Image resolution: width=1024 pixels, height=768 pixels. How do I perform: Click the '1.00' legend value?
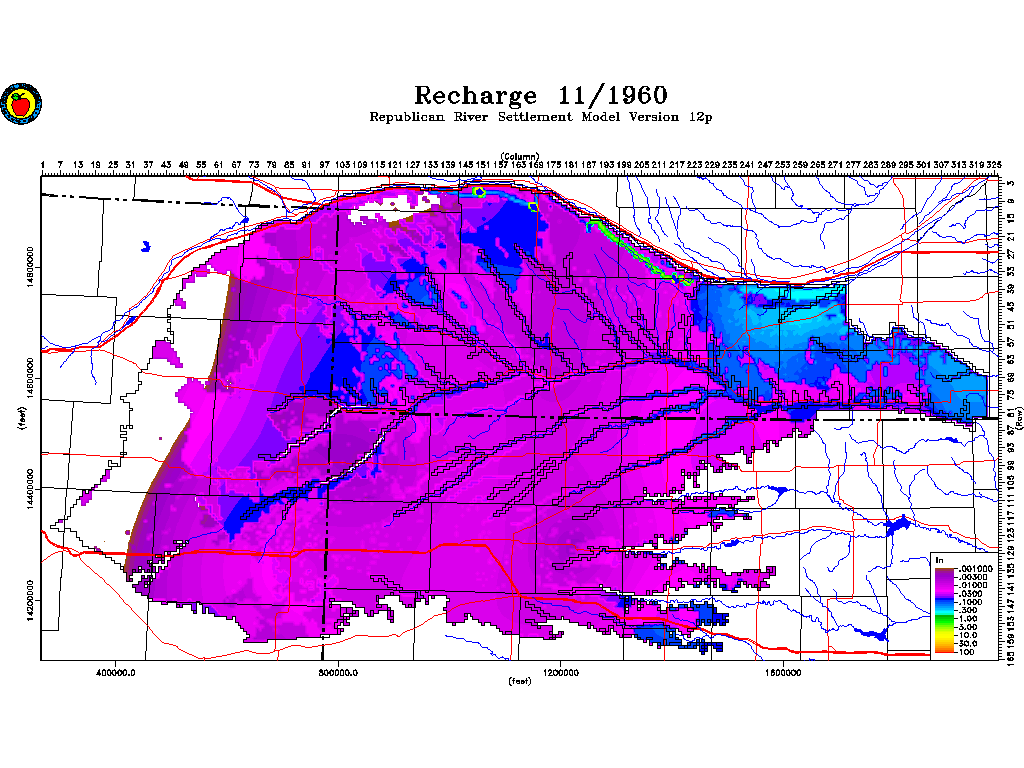[x=967, y=618]
